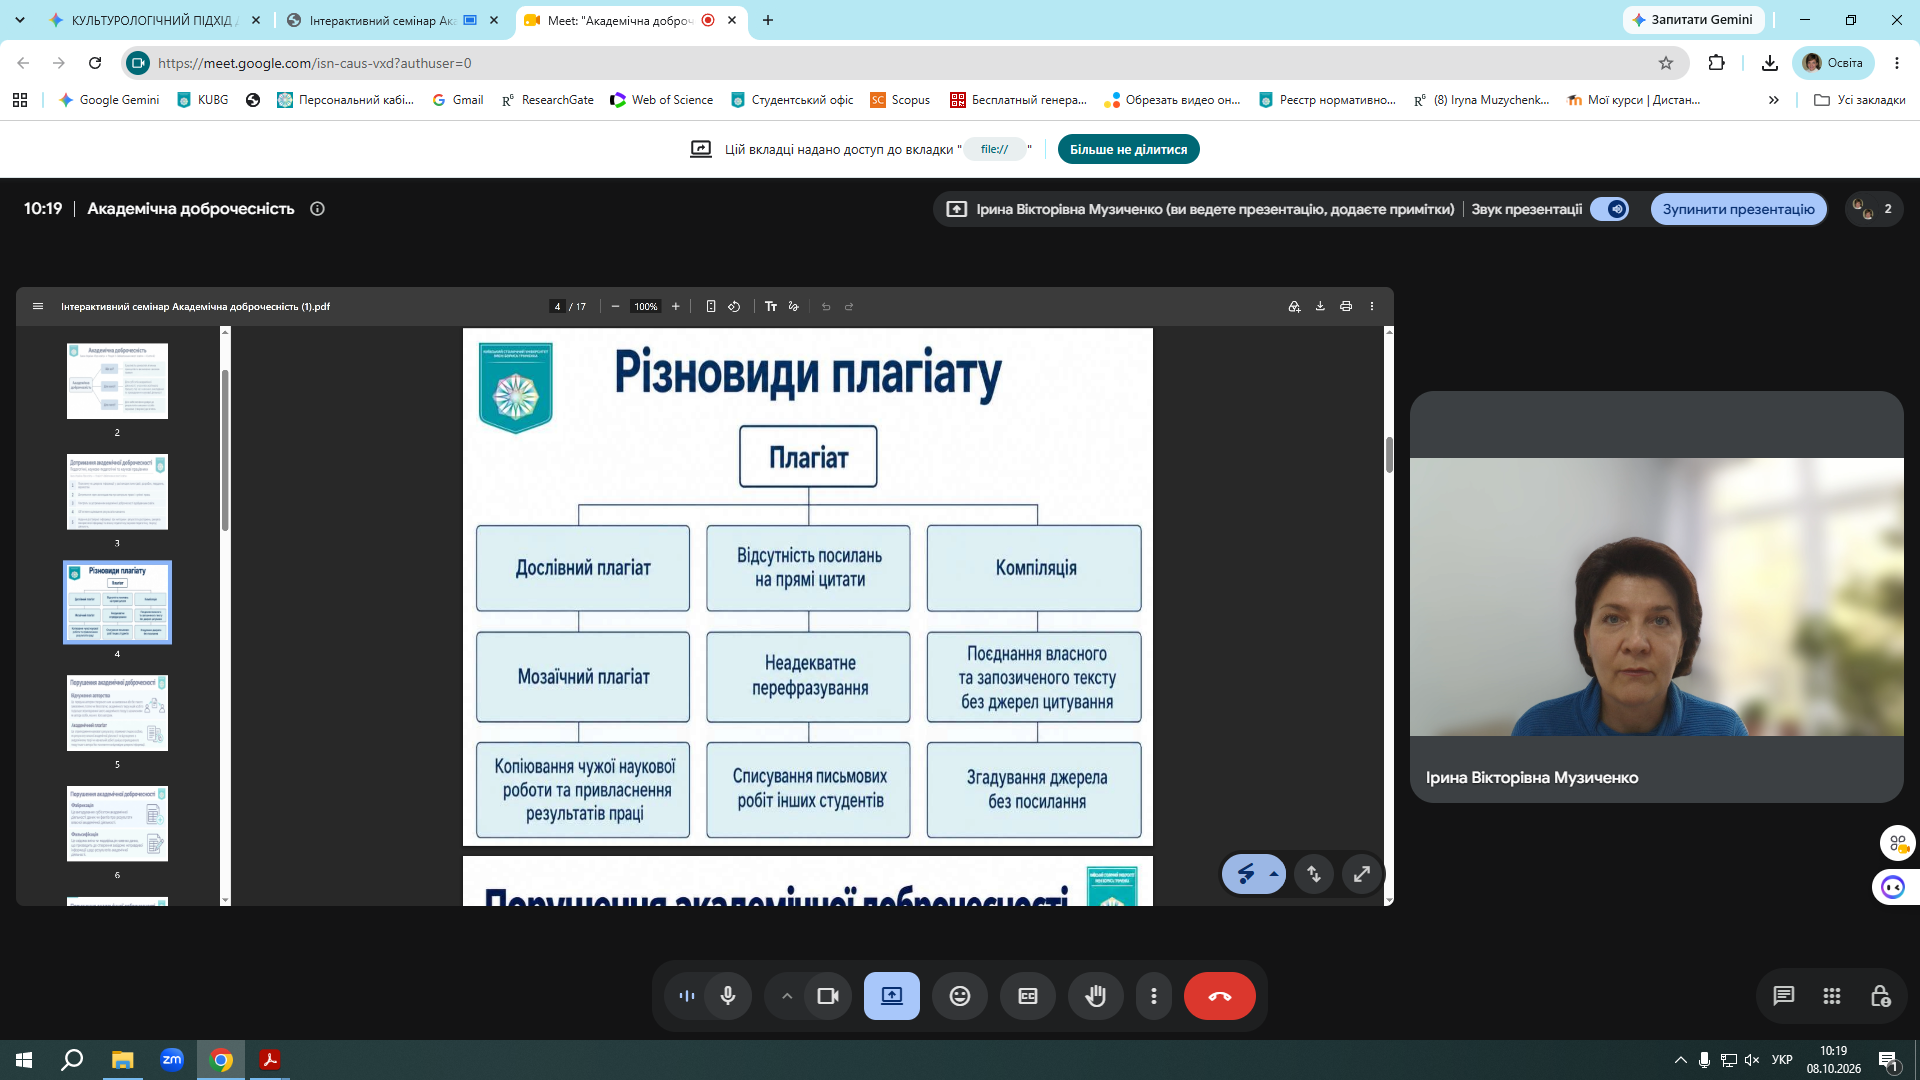Click Зупинити презентацію button

1738,209
